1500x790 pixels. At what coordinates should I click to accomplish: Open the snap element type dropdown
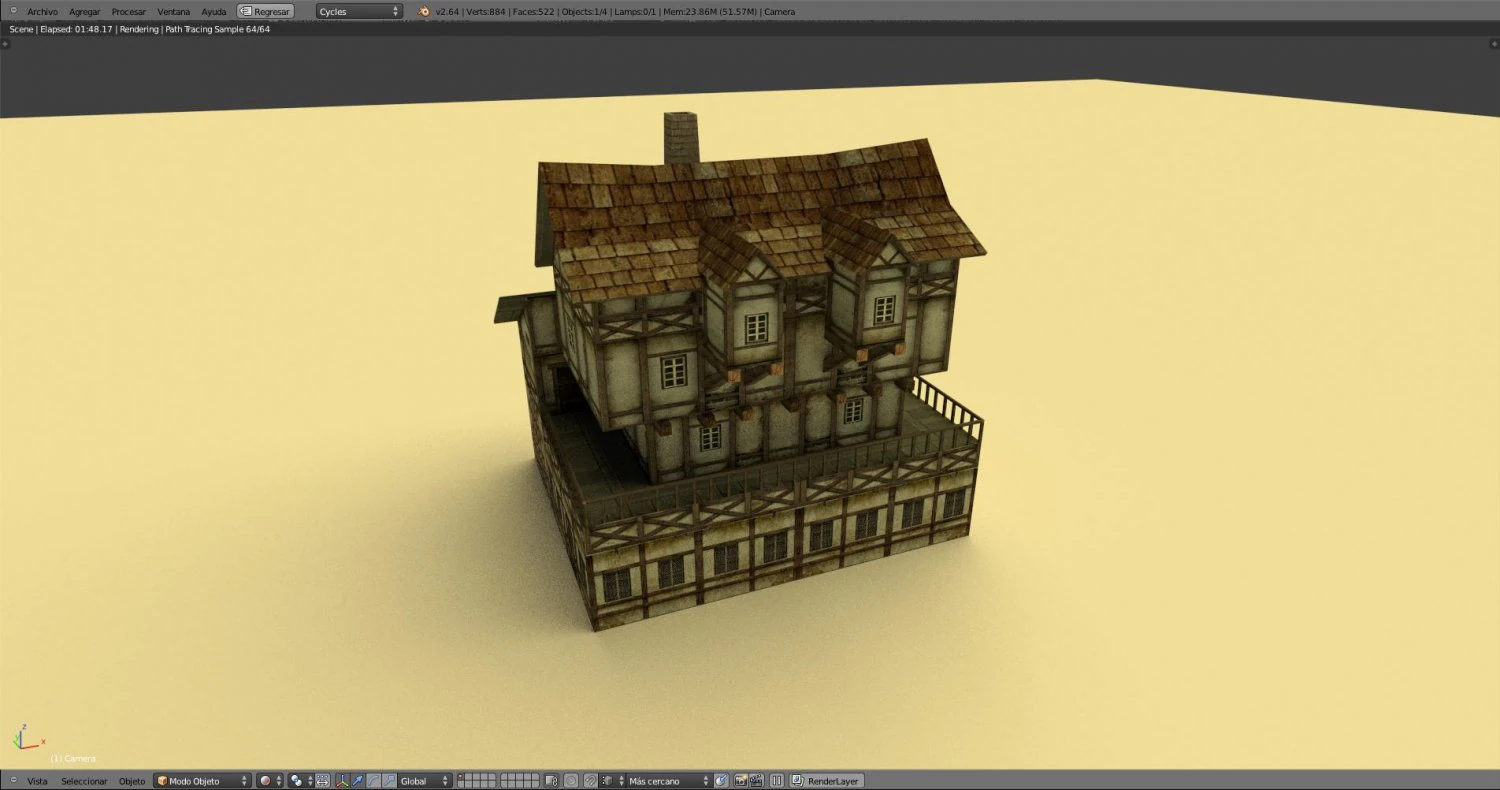pos(613,781)
